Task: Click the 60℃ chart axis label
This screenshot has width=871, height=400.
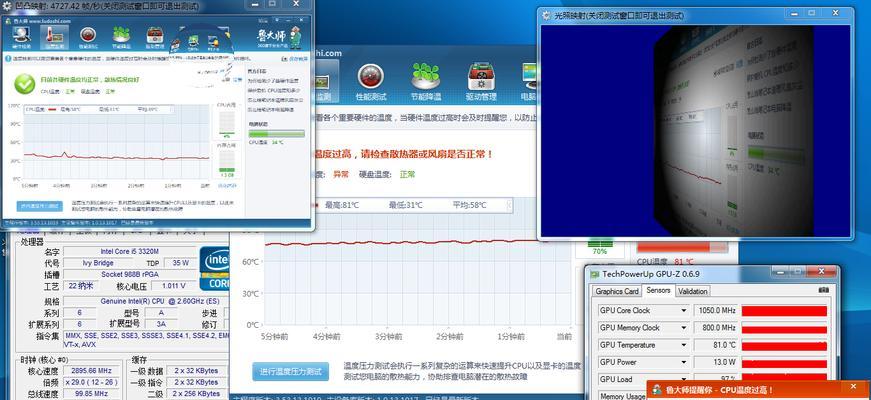Action: tap(251, 262)
